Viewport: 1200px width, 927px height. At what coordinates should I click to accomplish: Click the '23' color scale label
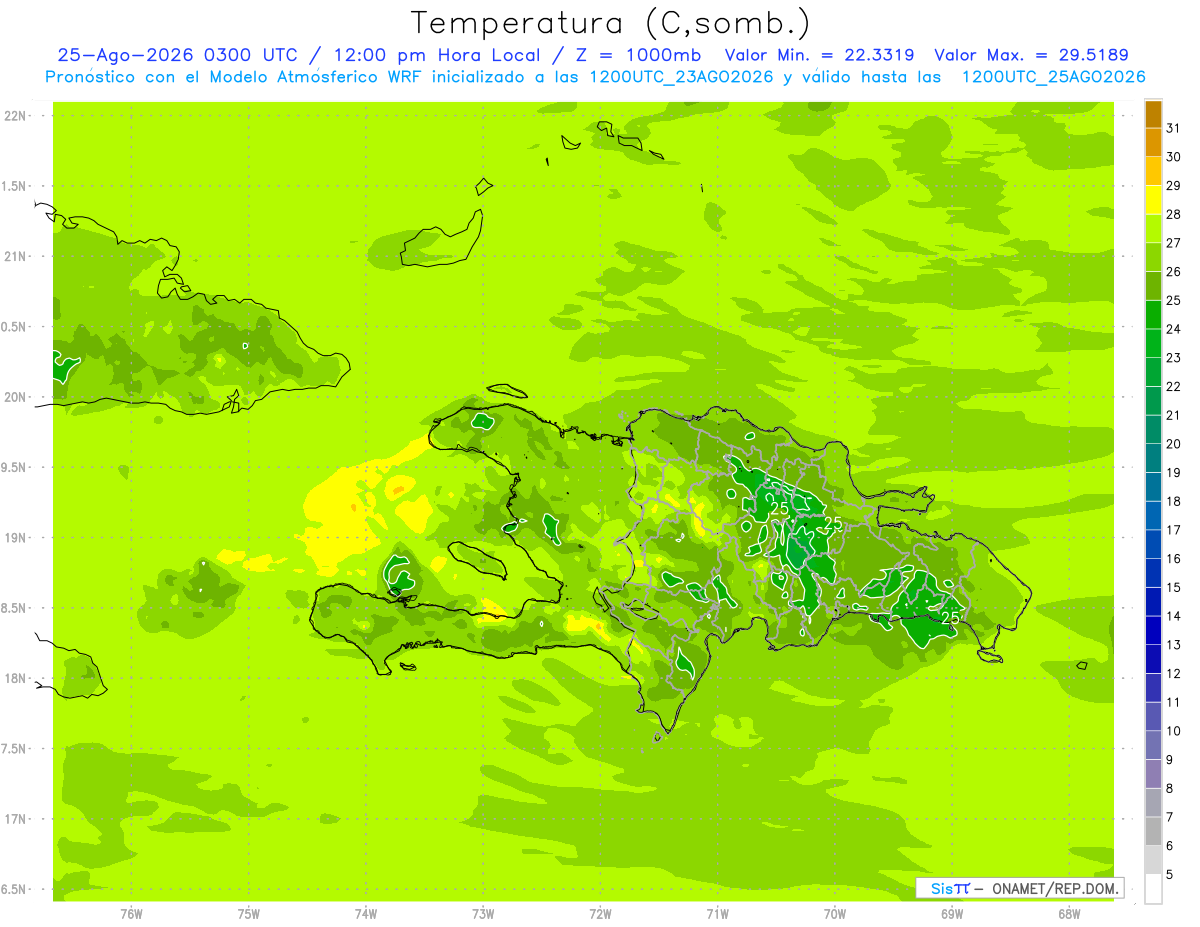coord(1174,358)
